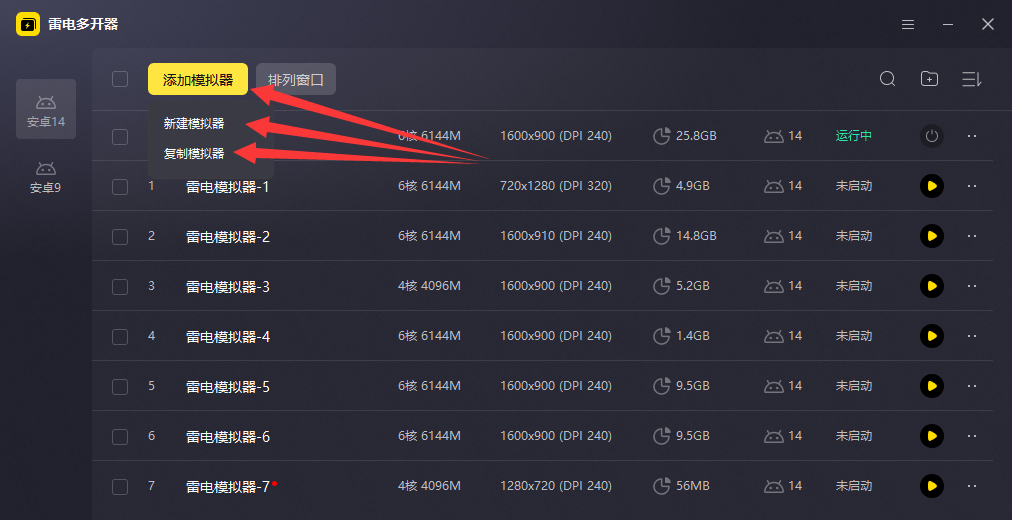Viewport: 1012px width, 520px height.
Task: Start 雷电模拟器-1 with play button
Action: 931,186
